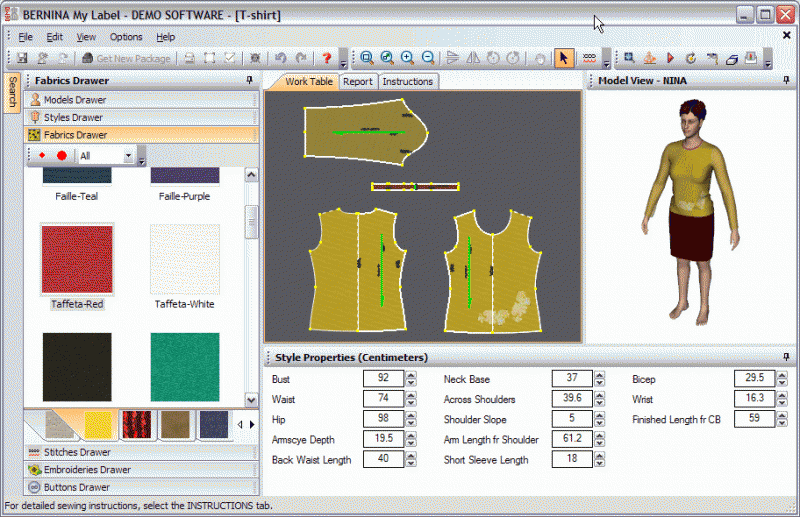Click the Neck Base value field

571,378
